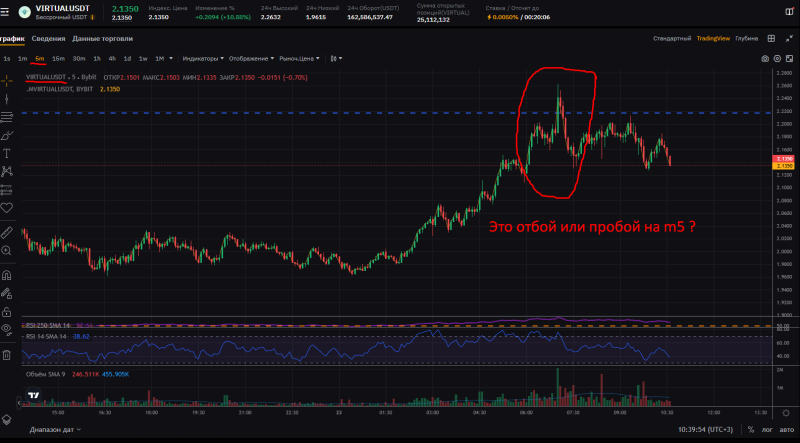Open the pattern drawing tool
The height and width of the screenshot is (443, 800).
click(7, 171)
